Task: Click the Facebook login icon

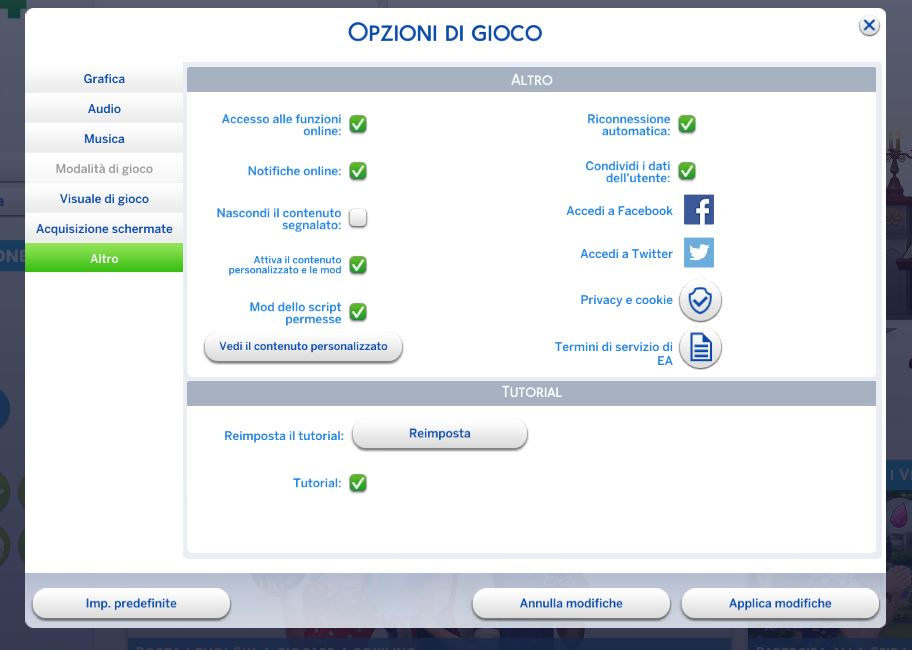Action: pos(698,210)
